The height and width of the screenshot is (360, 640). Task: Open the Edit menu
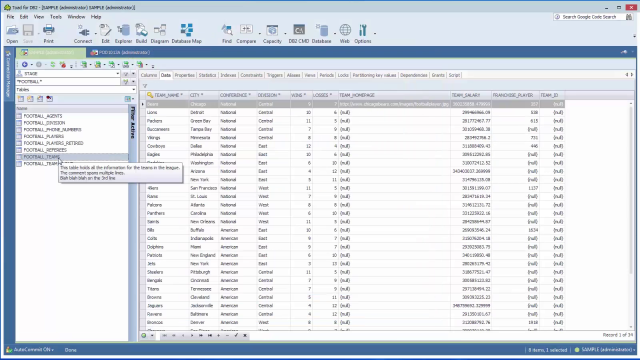[24, 17]
